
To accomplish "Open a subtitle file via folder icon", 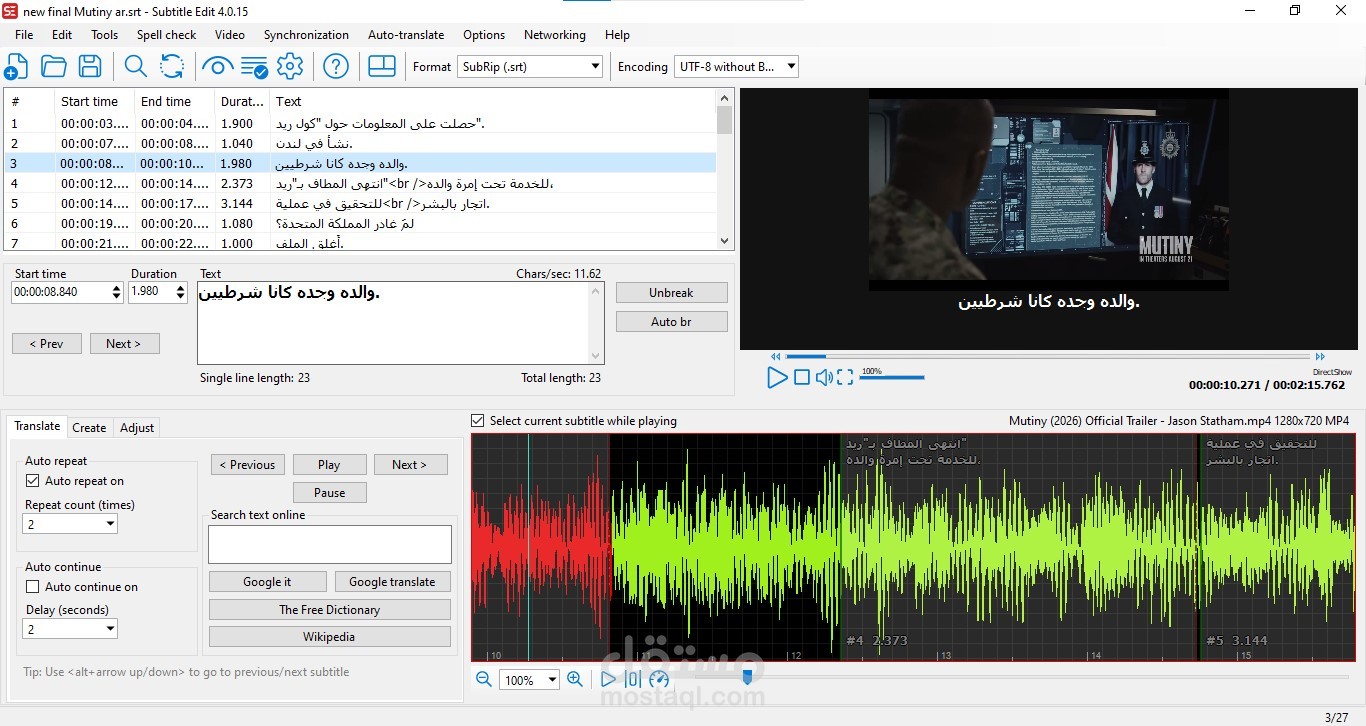I will point(53,67).
